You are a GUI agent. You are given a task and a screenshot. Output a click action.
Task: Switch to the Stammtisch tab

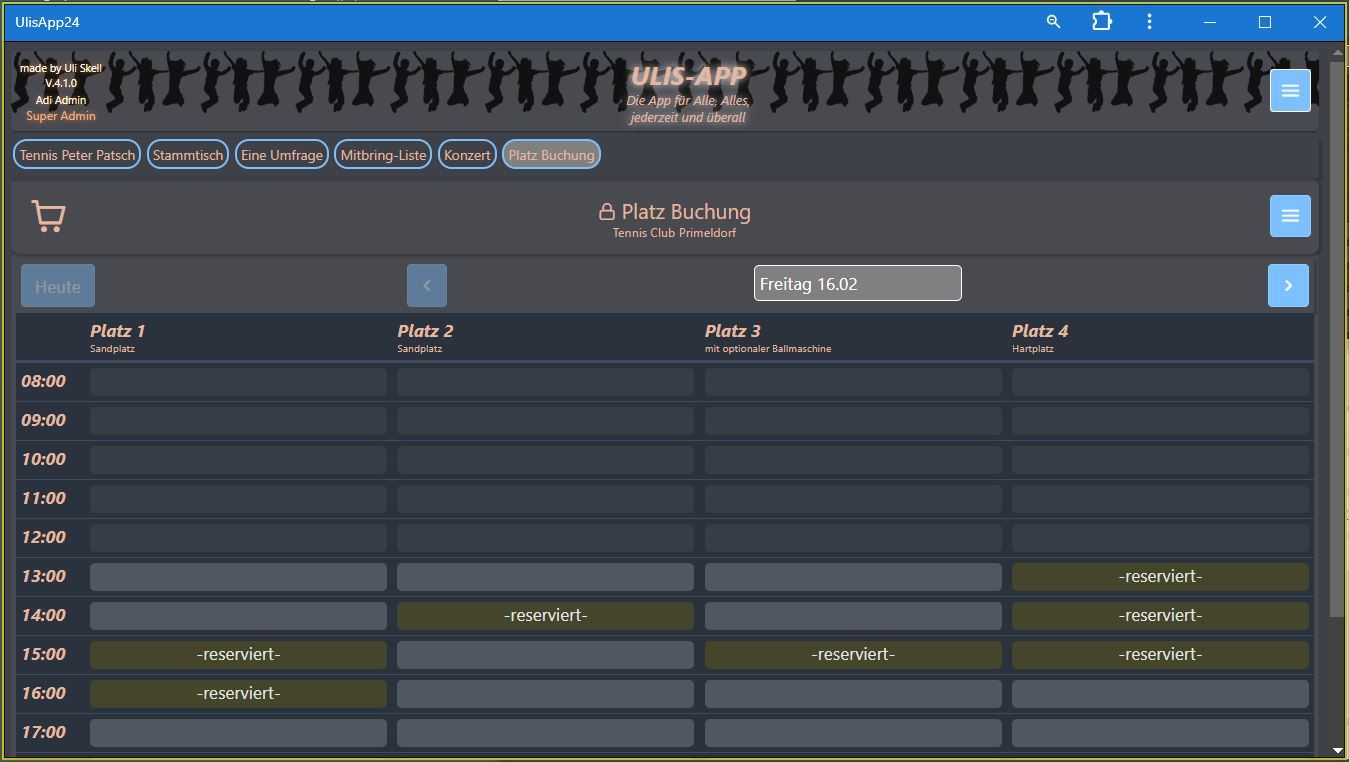click(188, 155)
